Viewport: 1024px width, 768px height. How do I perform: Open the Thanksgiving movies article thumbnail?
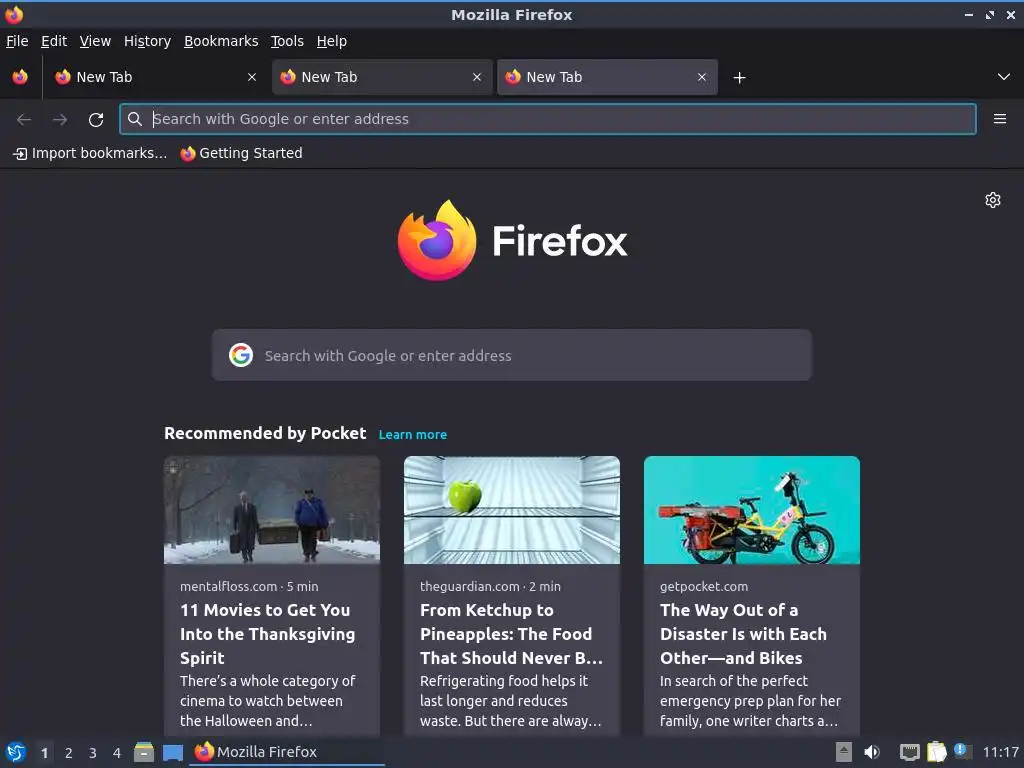(x=272, y=510)
